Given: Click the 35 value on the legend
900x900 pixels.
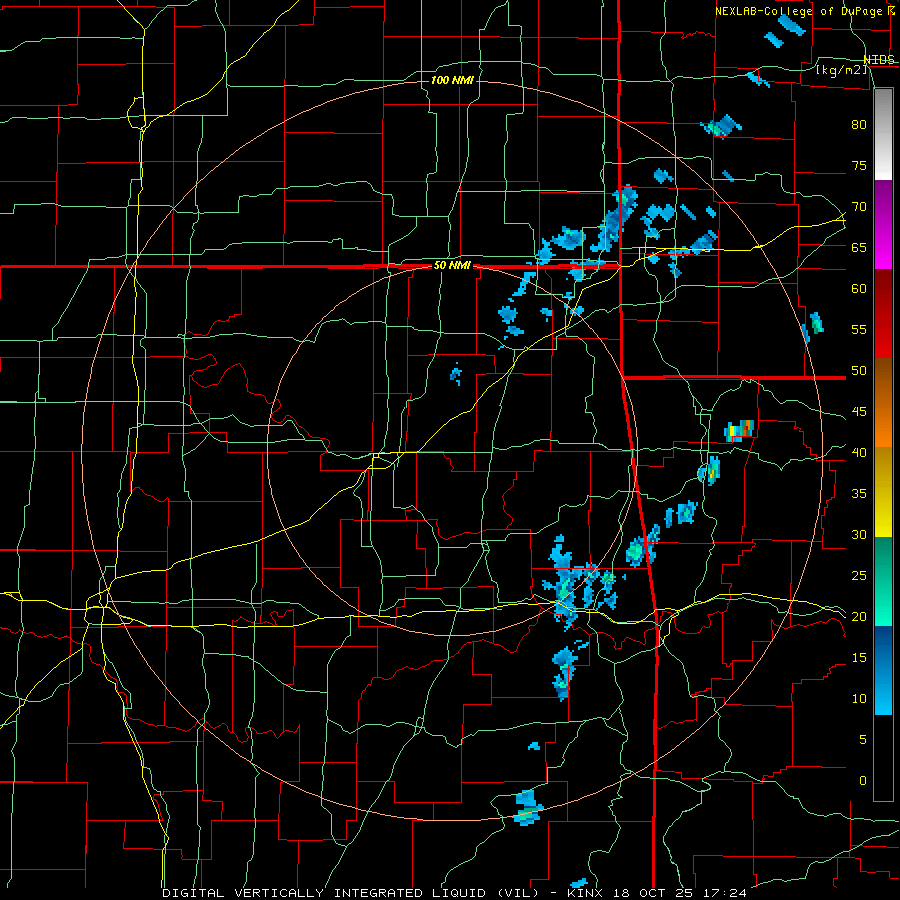Looking at the screenshot, I should 859,494.
